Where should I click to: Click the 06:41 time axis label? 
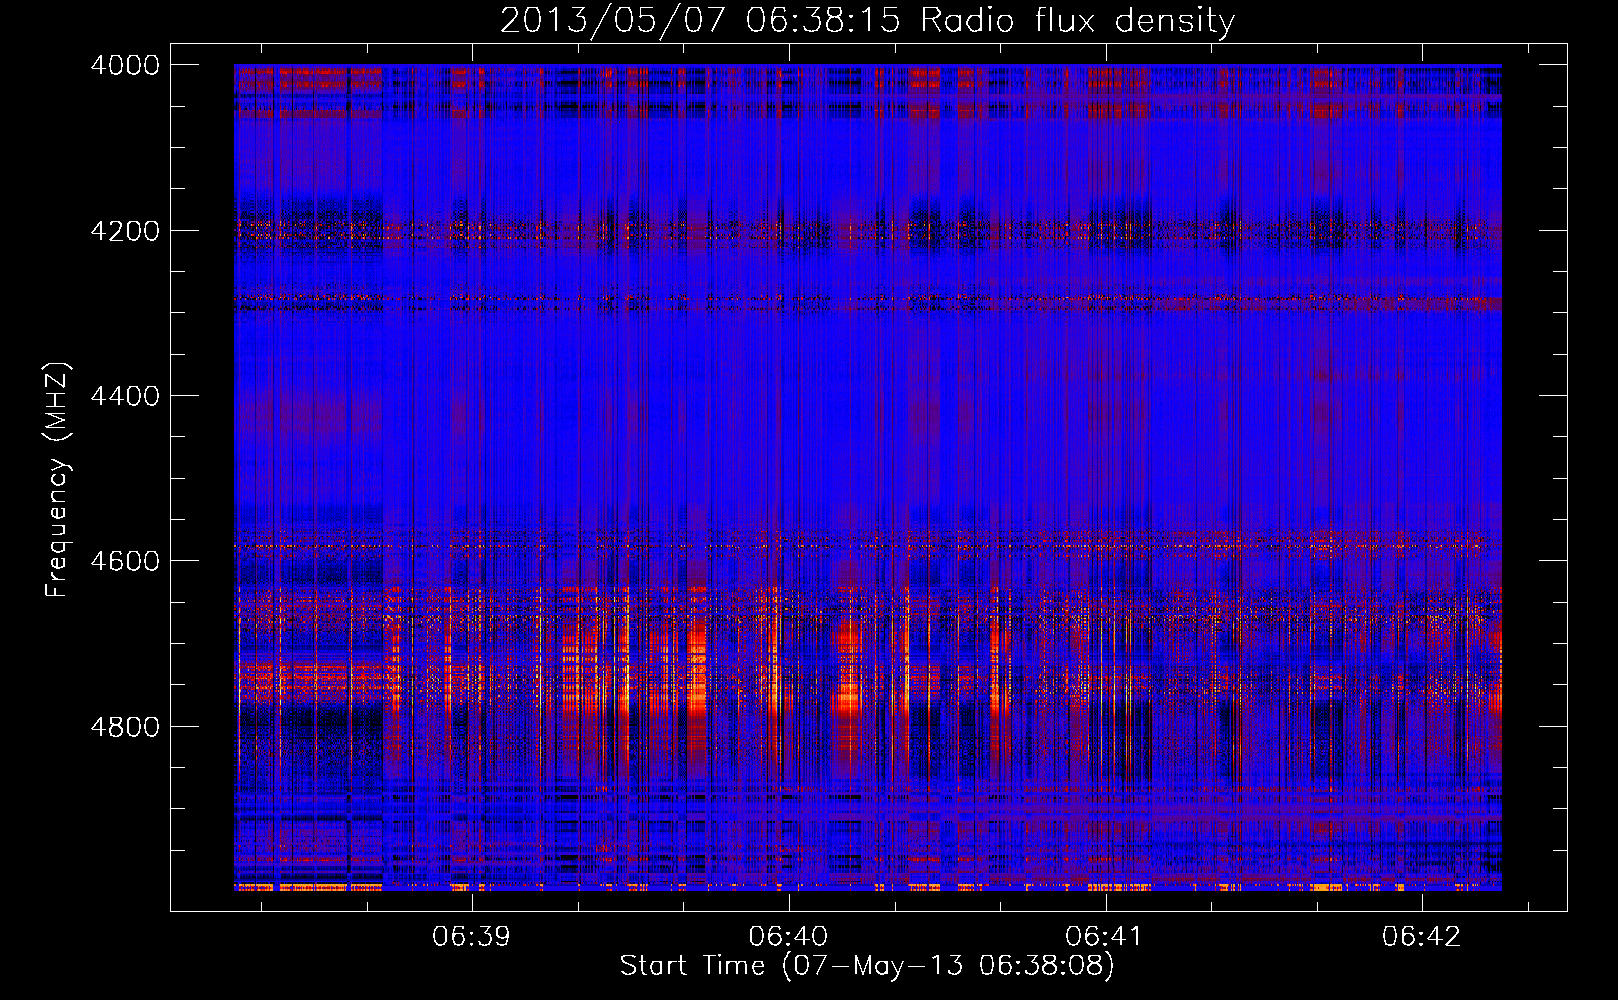[1105, 936]
